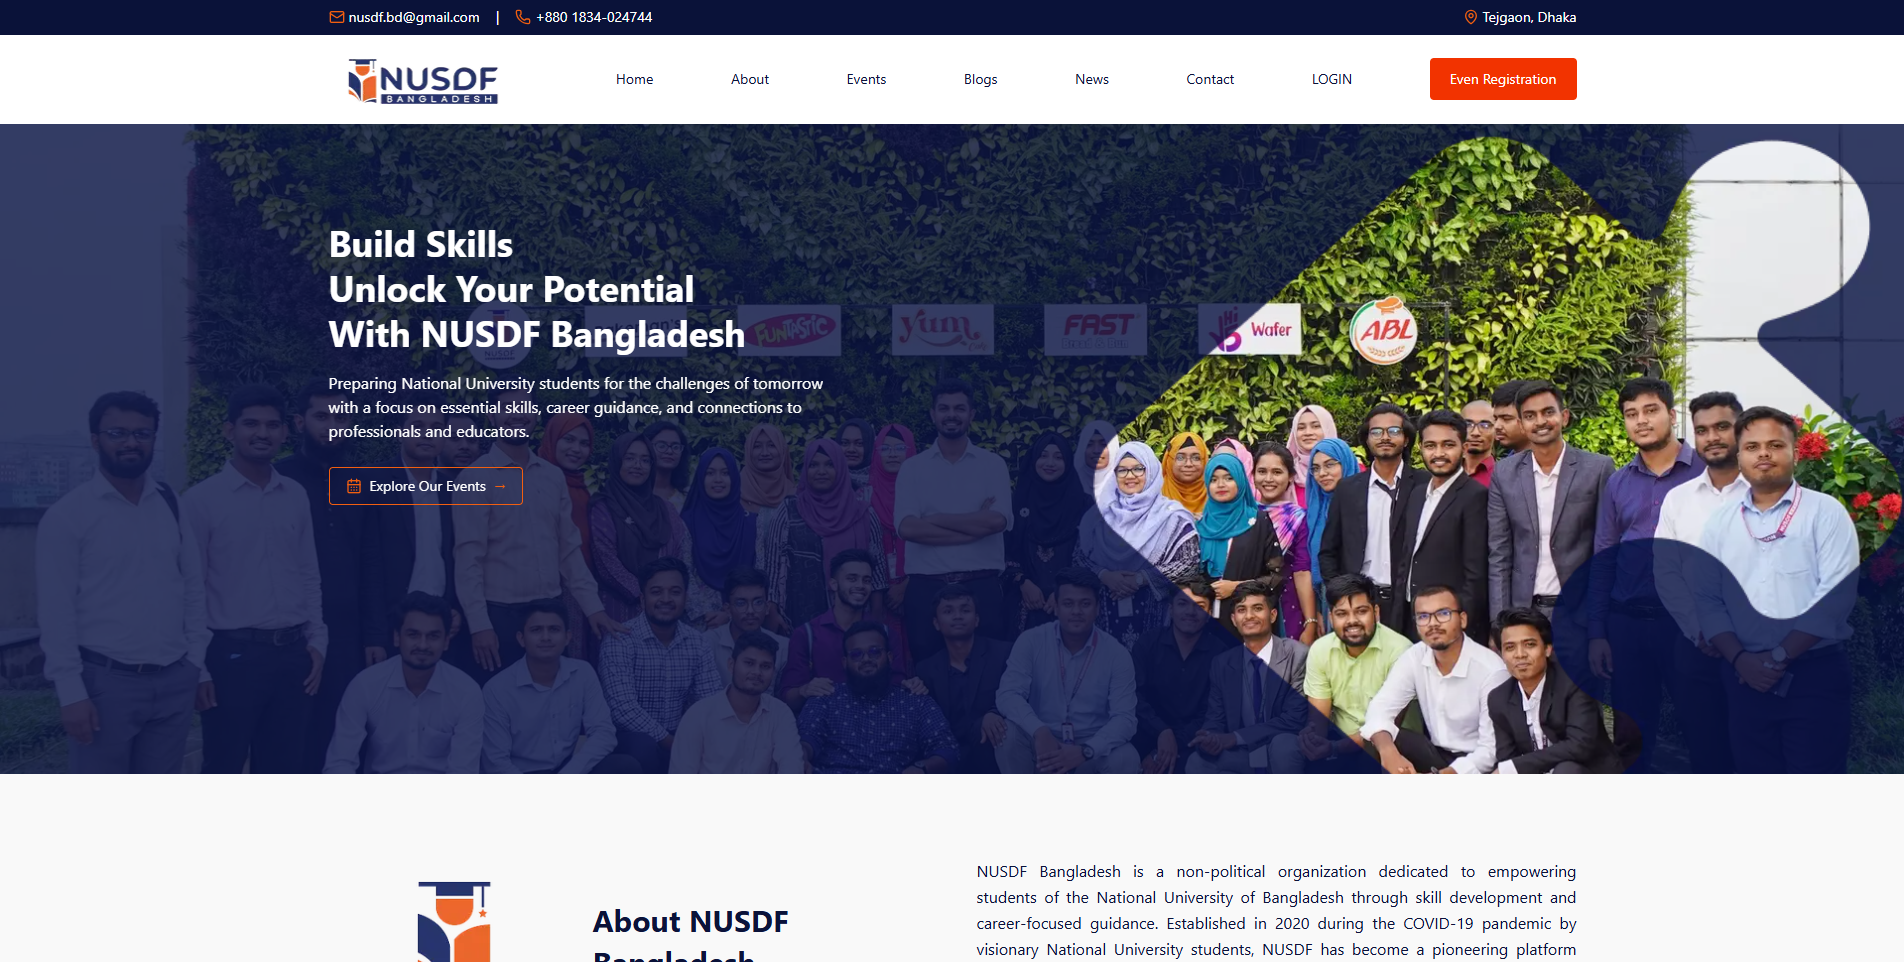Click the Even Registration button

tap(1503, 79)
